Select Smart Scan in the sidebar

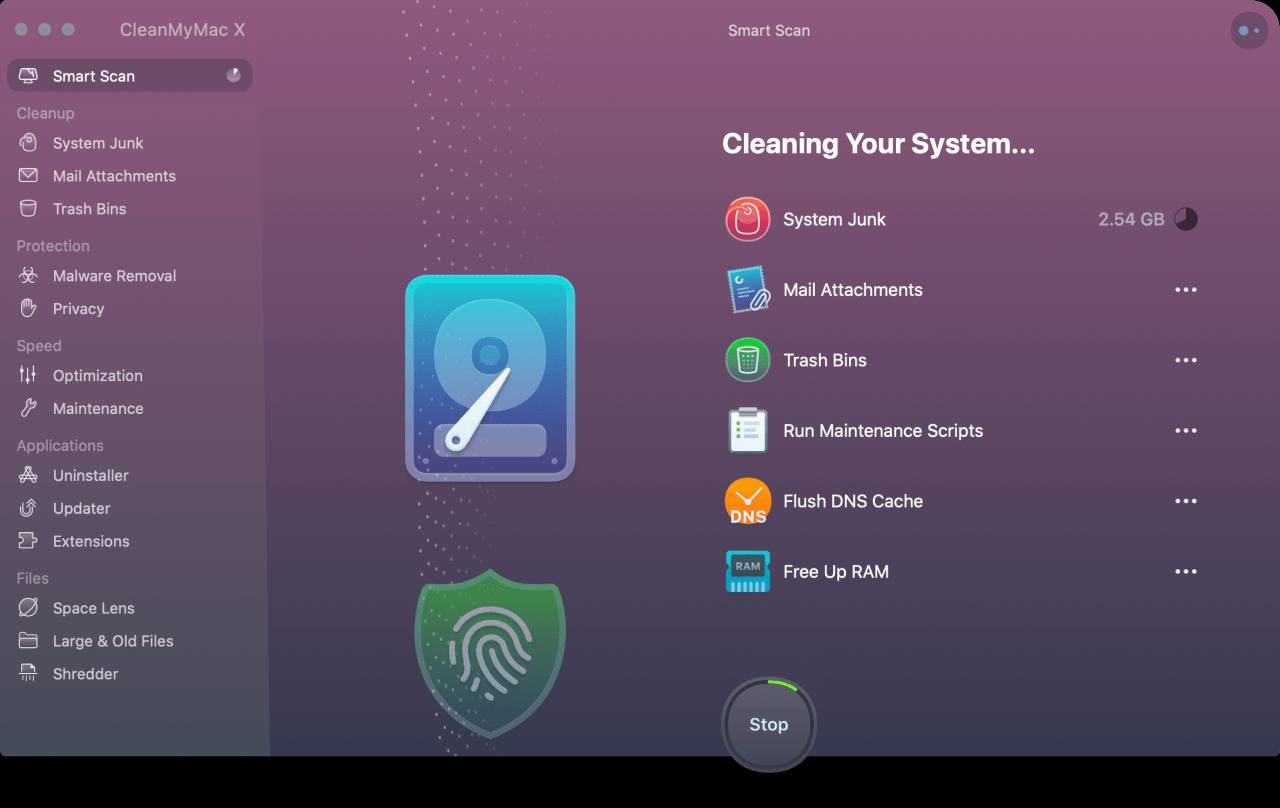coord(130,76)
